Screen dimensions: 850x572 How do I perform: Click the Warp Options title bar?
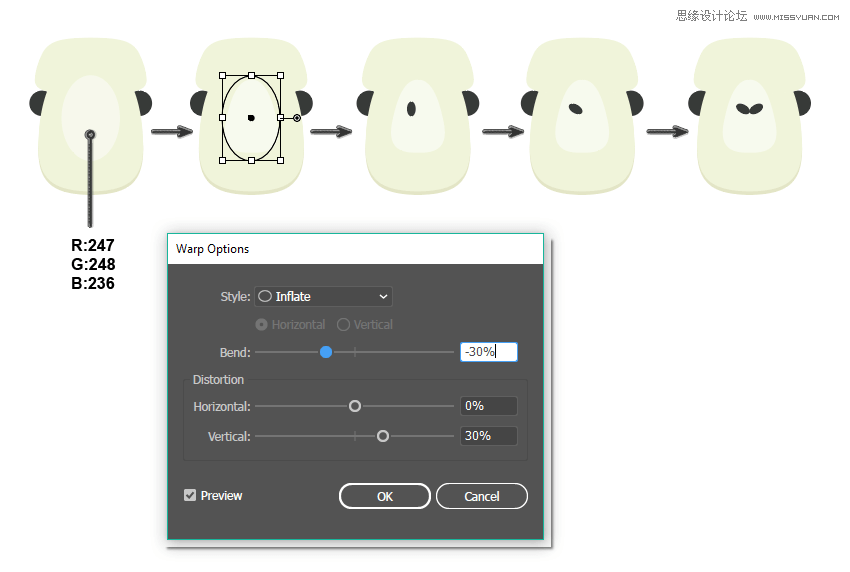point(355,249)
